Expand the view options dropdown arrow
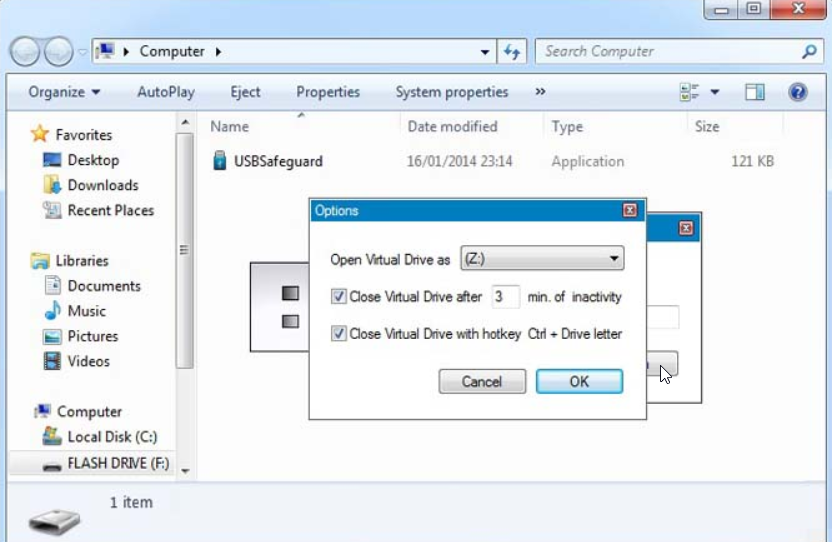This screenshot has width=832, height=542. pos(715,92)
